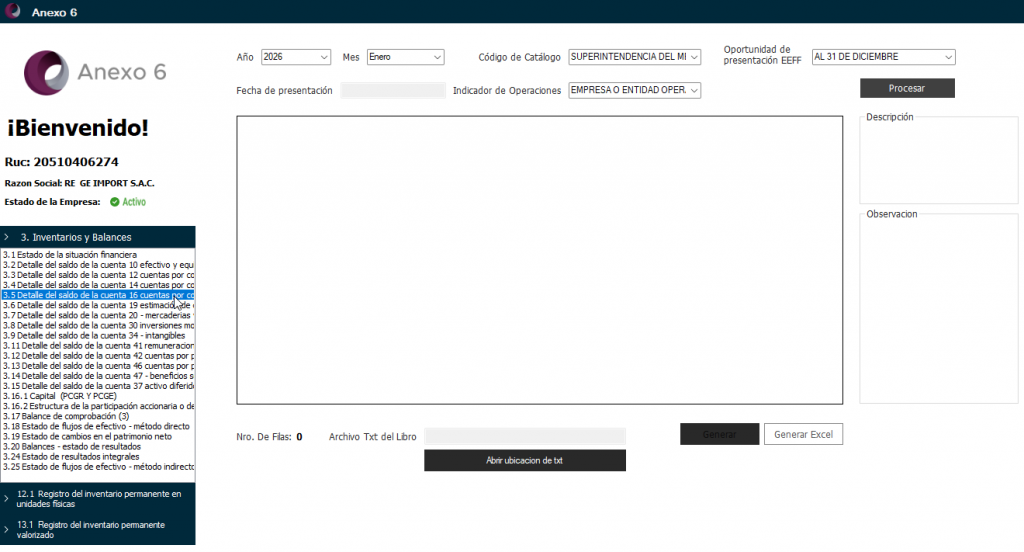Viewport: 1024px width, 552px height.
Task: Open the Oportunidad de presentación EEFF dropdown
Action: [x=884, y=57]
